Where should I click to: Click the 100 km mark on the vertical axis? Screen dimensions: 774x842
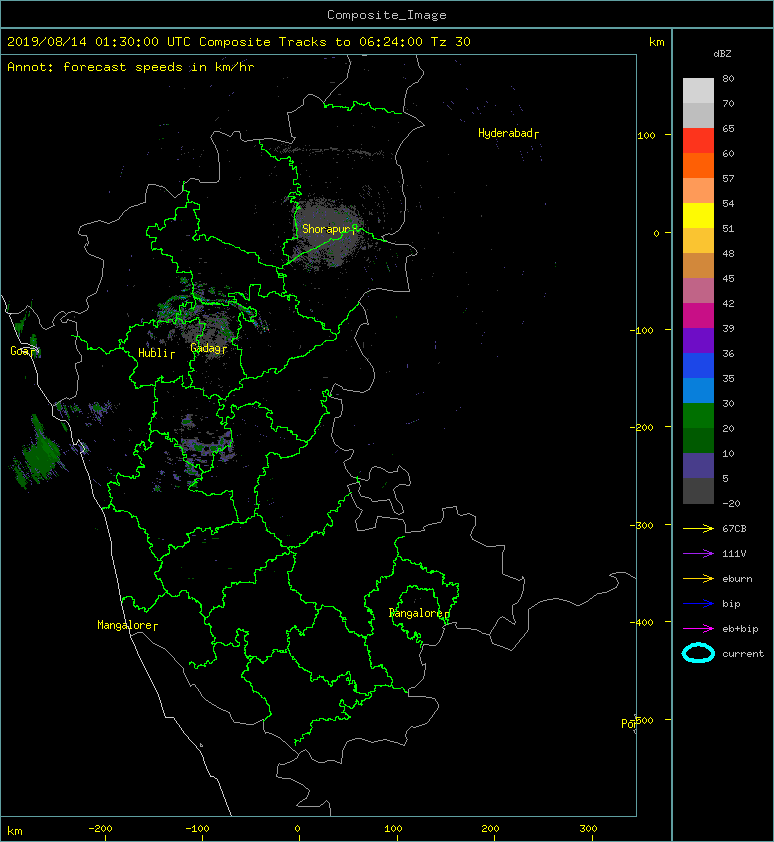pos(647,136)
